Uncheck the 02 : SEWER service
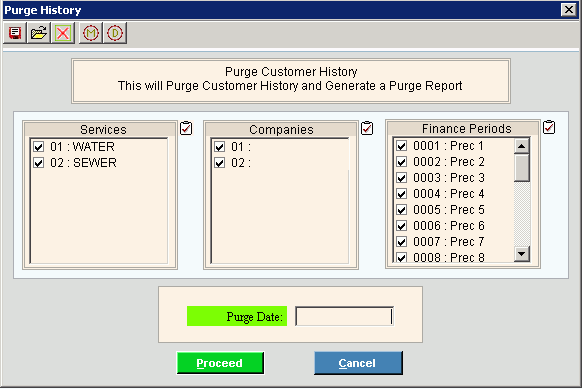The width and height of the screenshot is (582, 389). pos(39,163)
